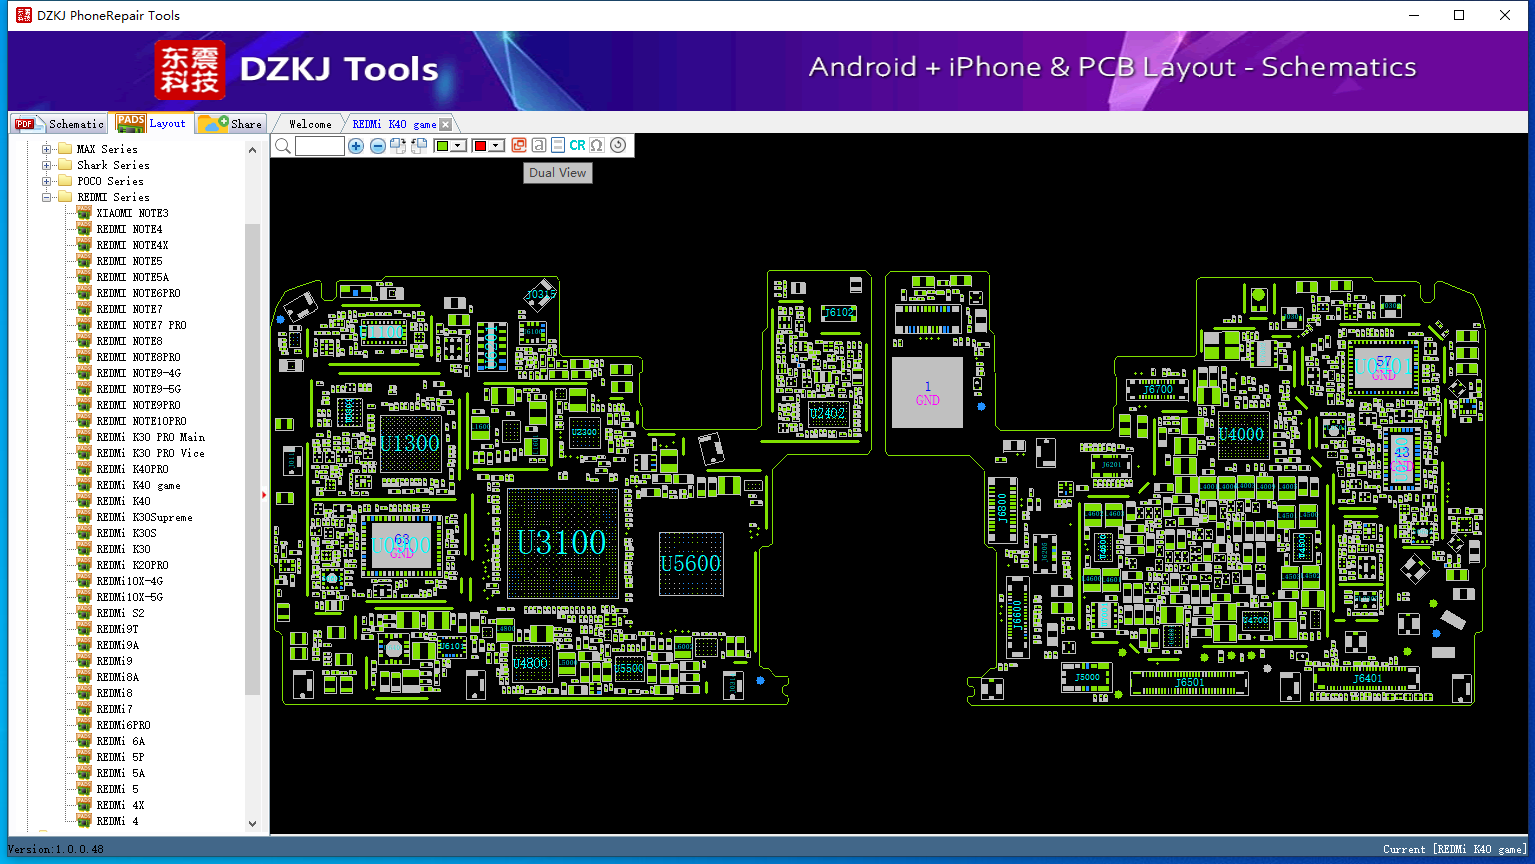Click the search input field in toolbar

(320, 146)
